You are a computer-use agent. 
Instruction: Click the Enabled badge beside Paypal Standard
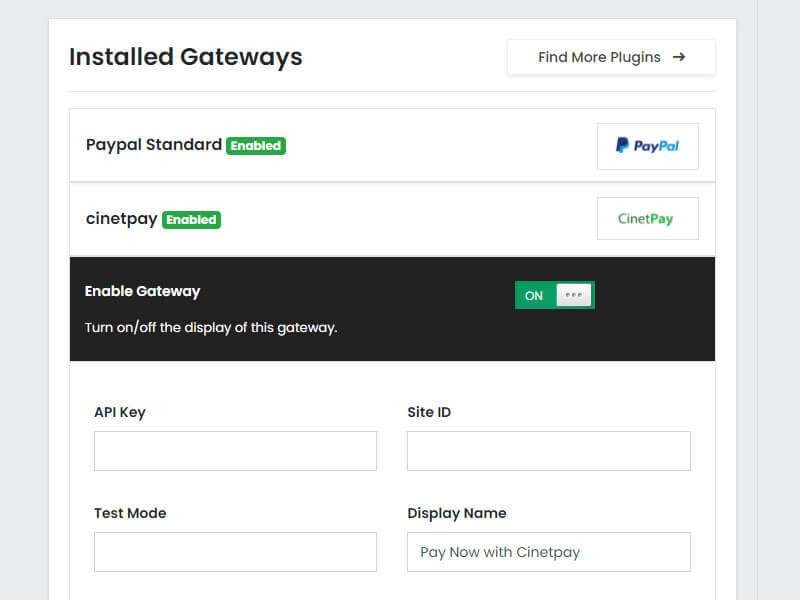[x=256, y=146]
